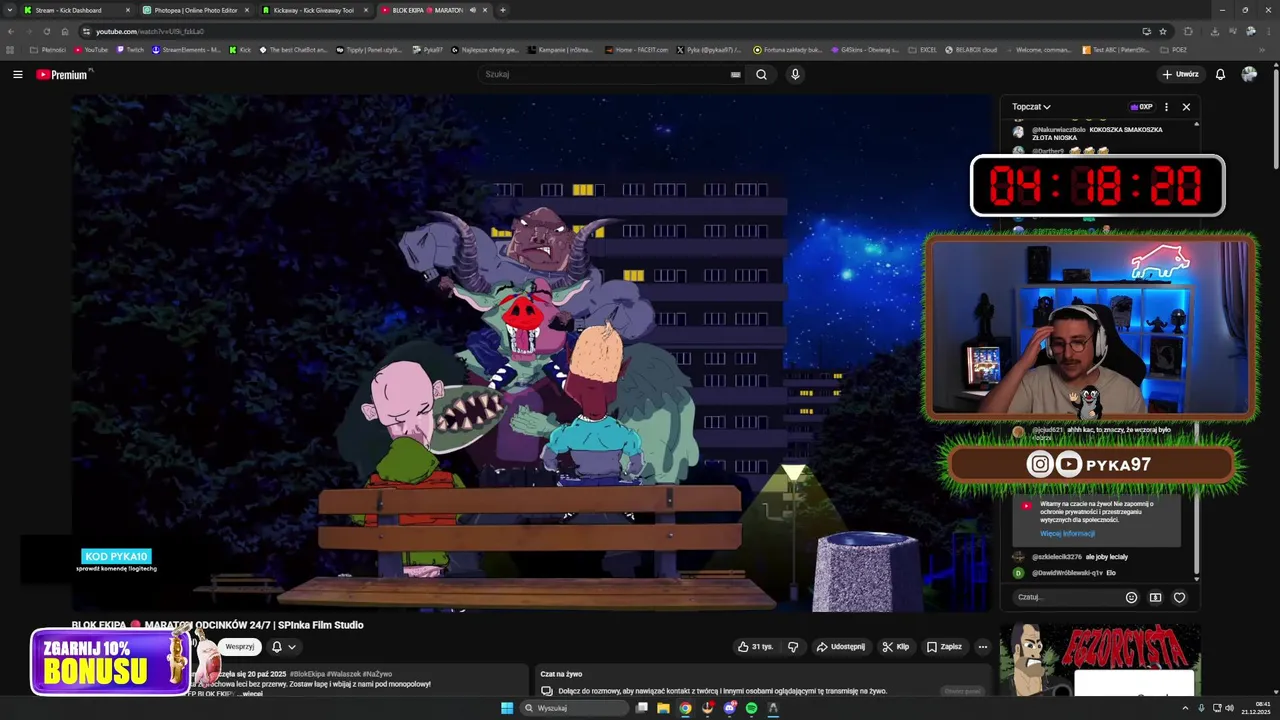Like the video with 31 tys. thumbs-up

click(x=756, y=647)
